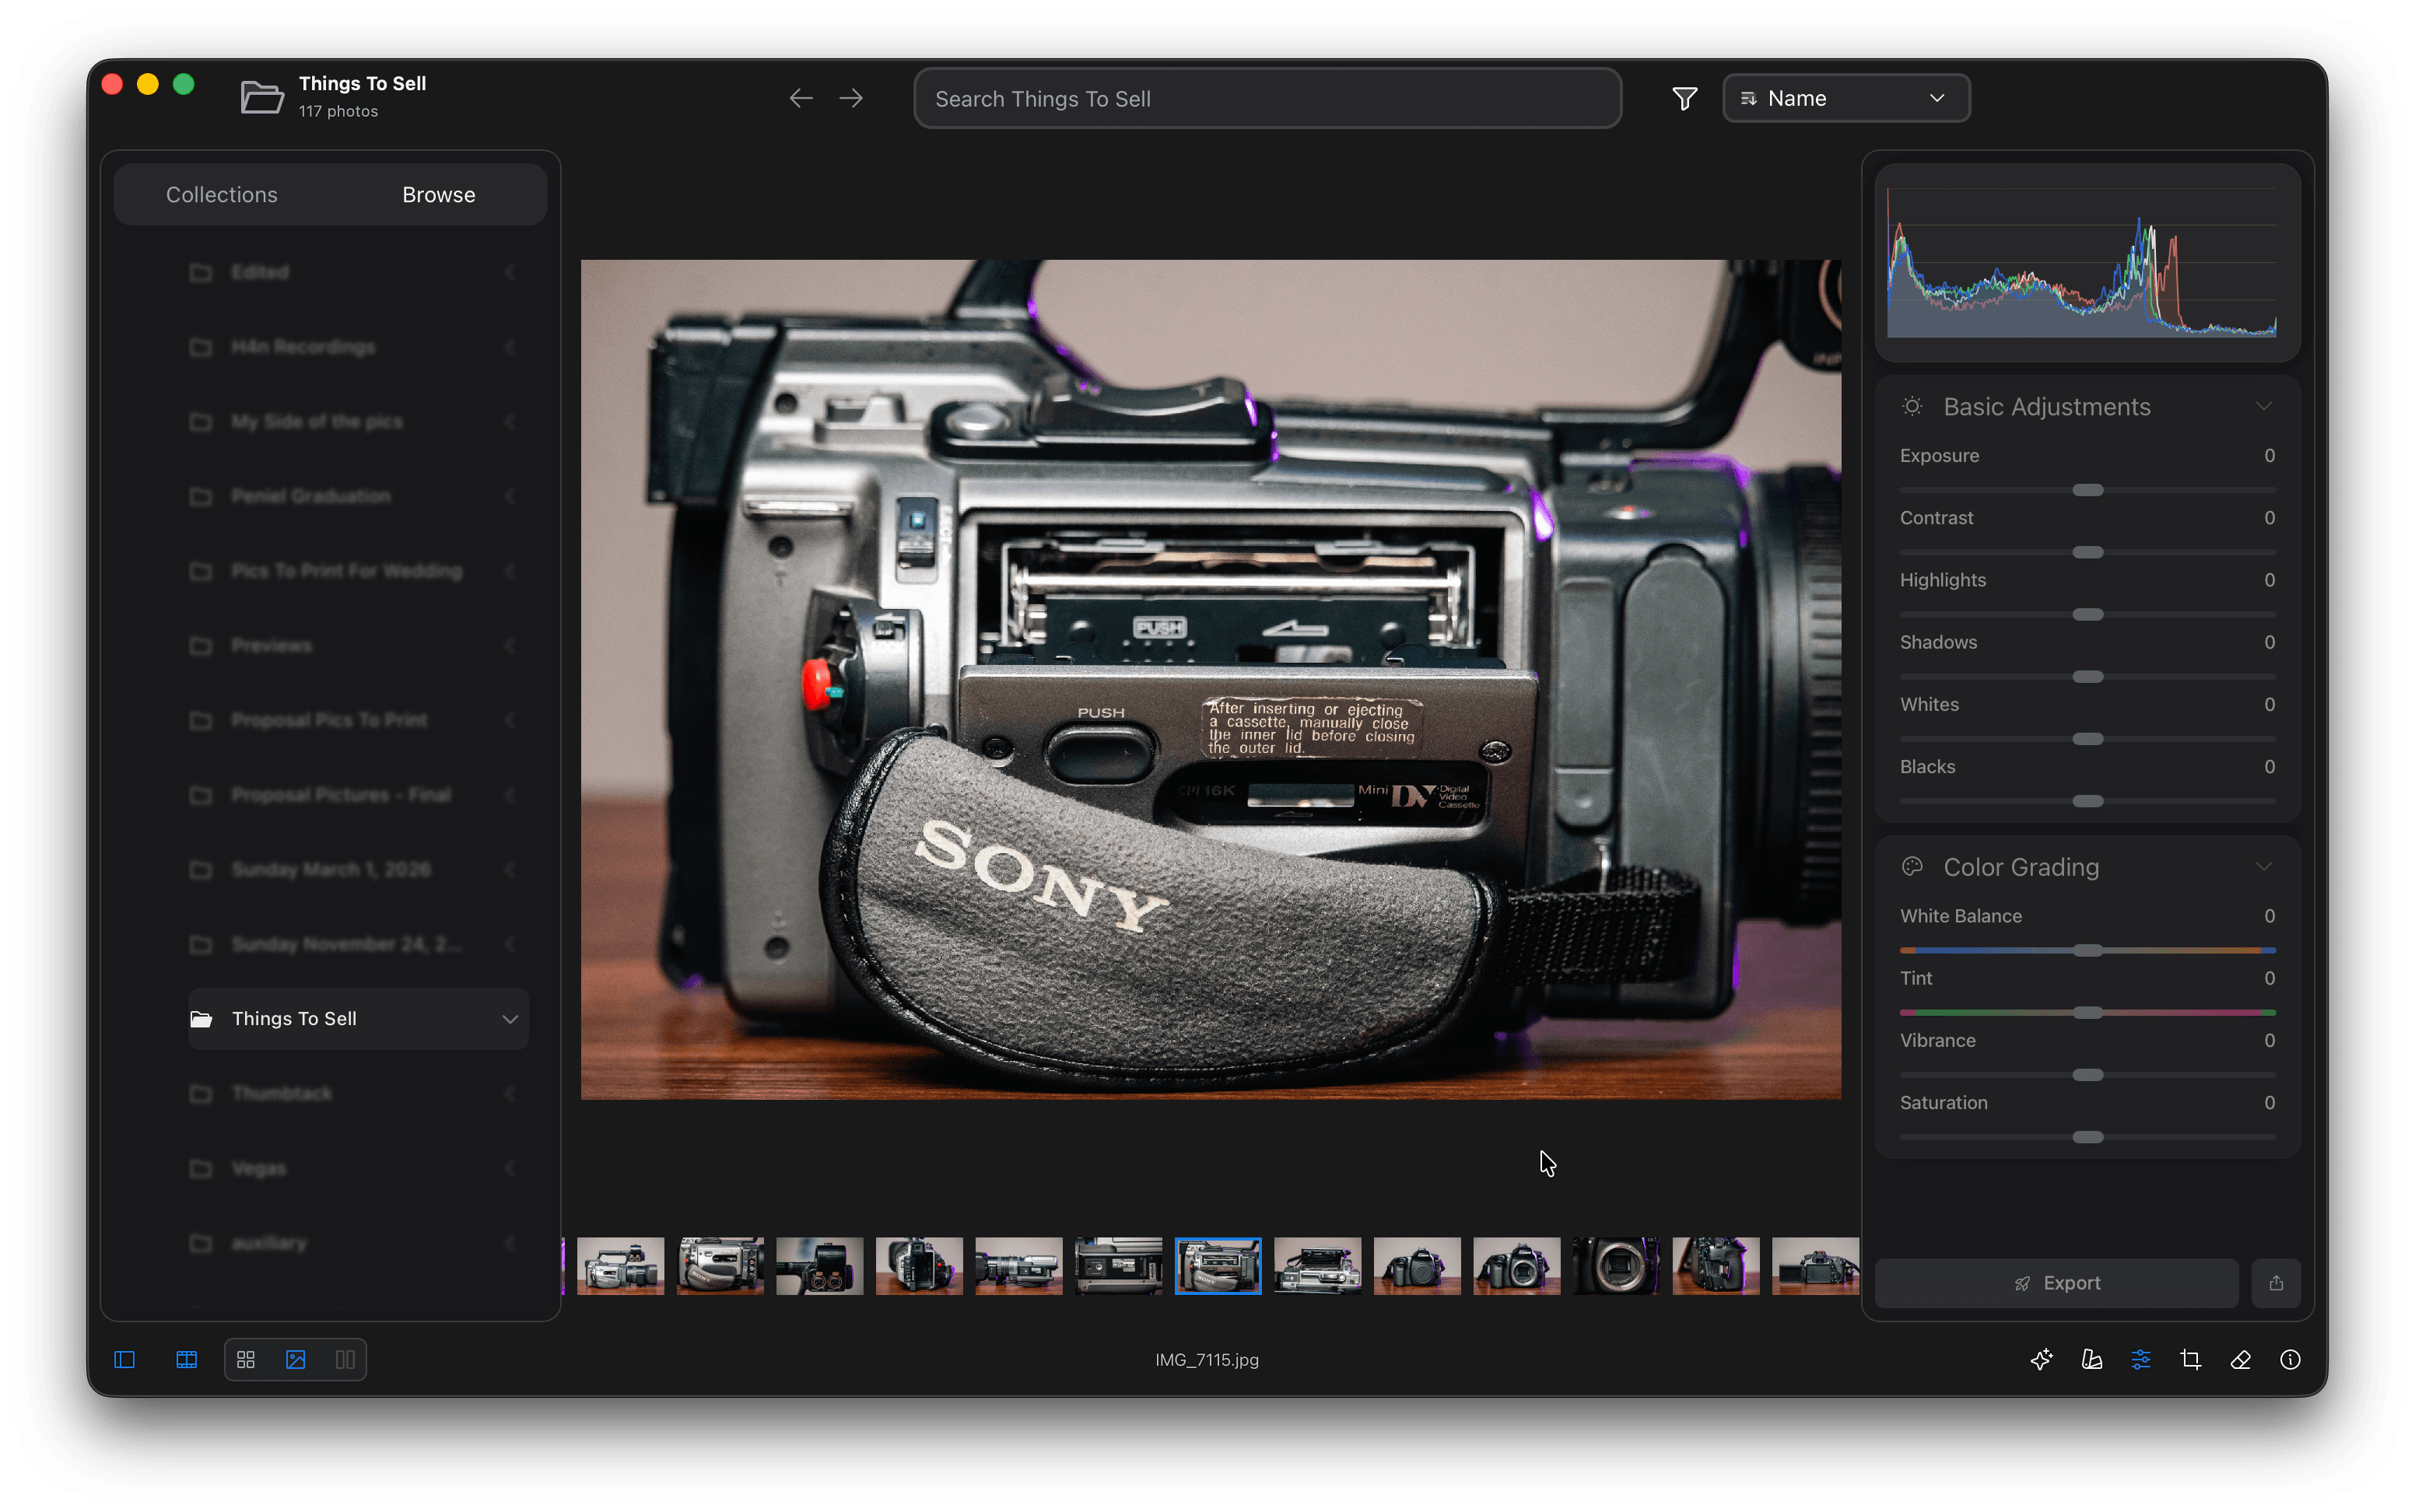Open the presets styles tool icon
2415x1512 pixels.
(x=2091, y=1359)
